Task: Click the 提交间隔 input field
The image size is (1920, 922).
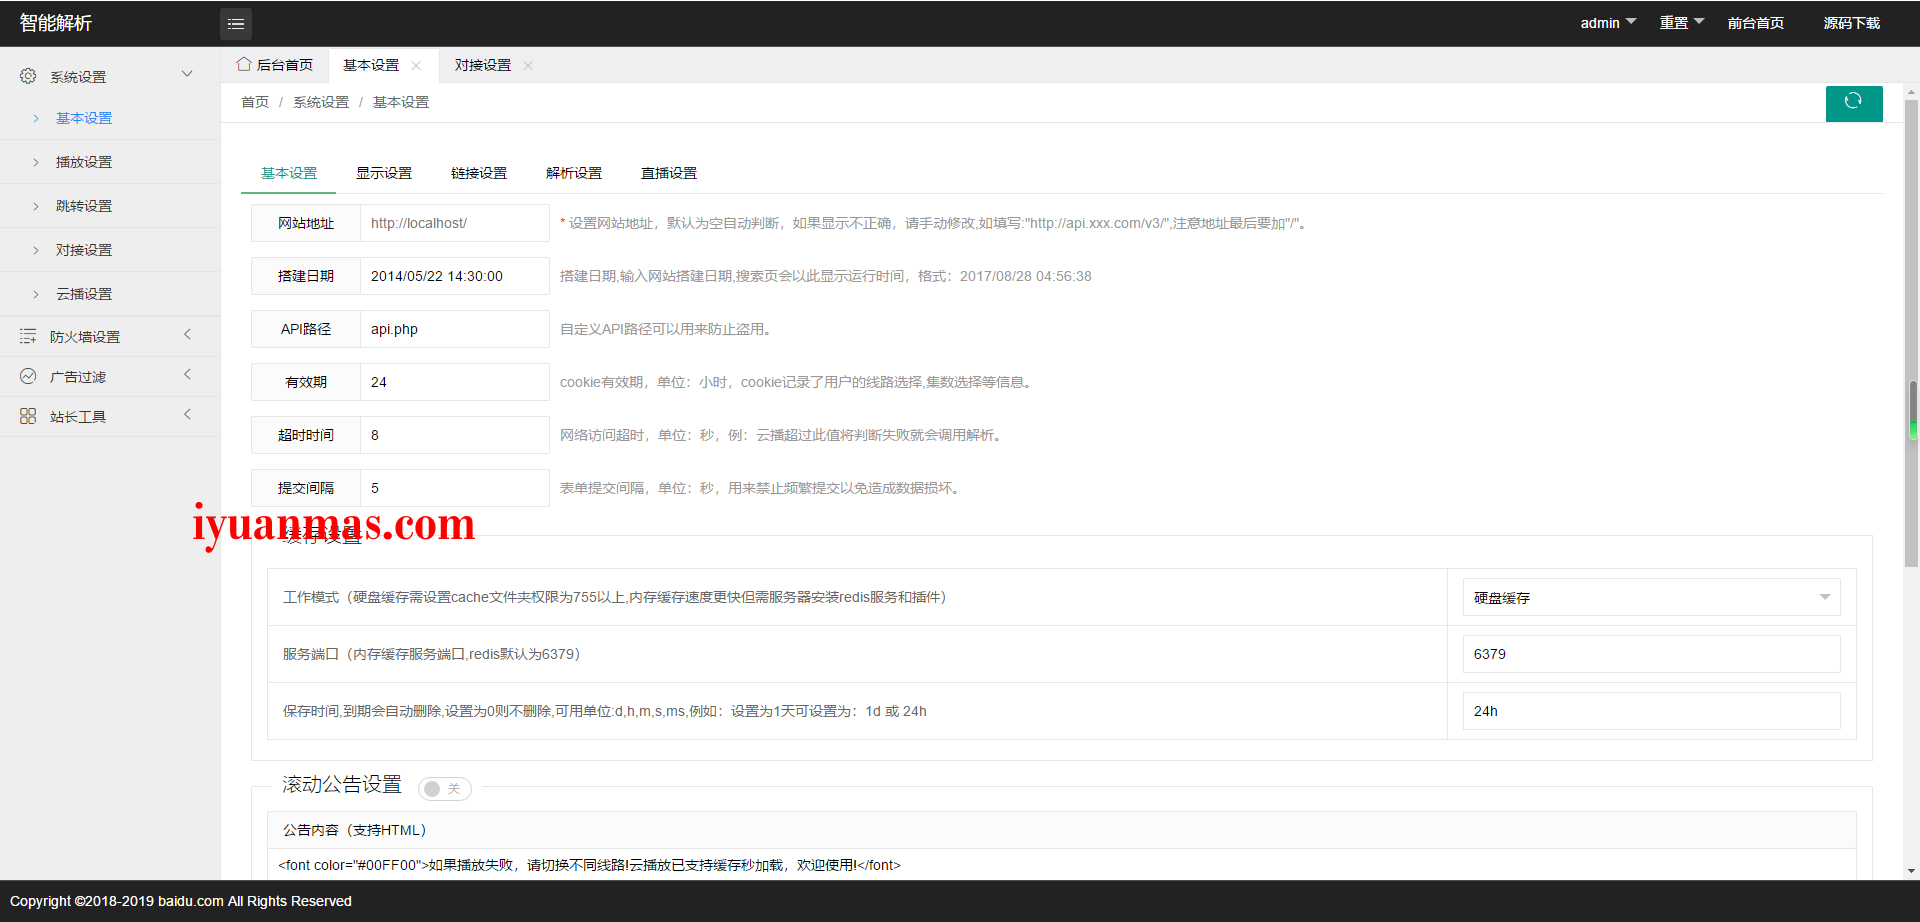Action: 455,488
